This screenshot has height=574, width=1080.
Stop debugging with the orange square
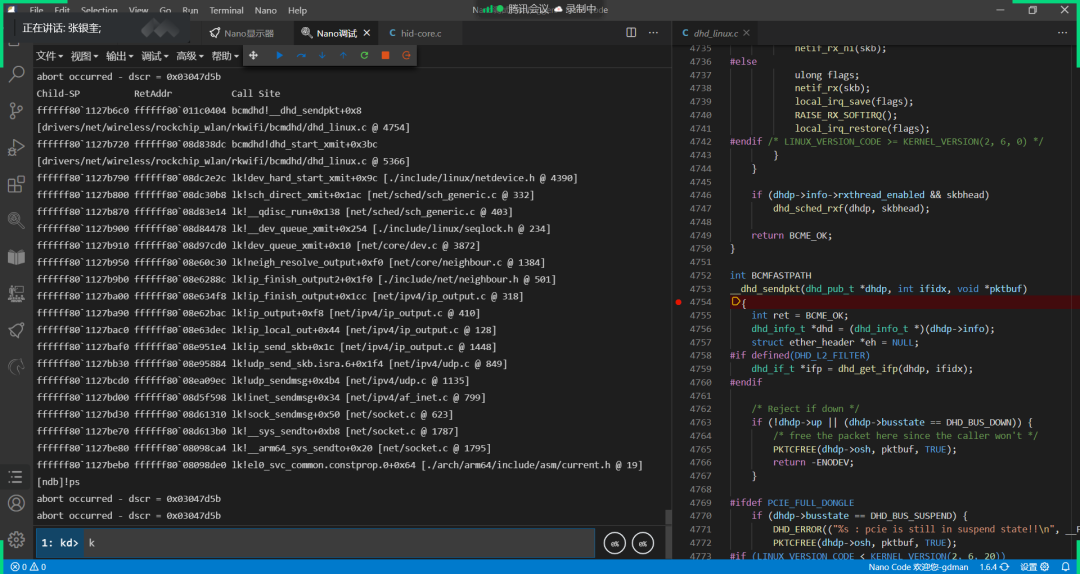point(385,55)
